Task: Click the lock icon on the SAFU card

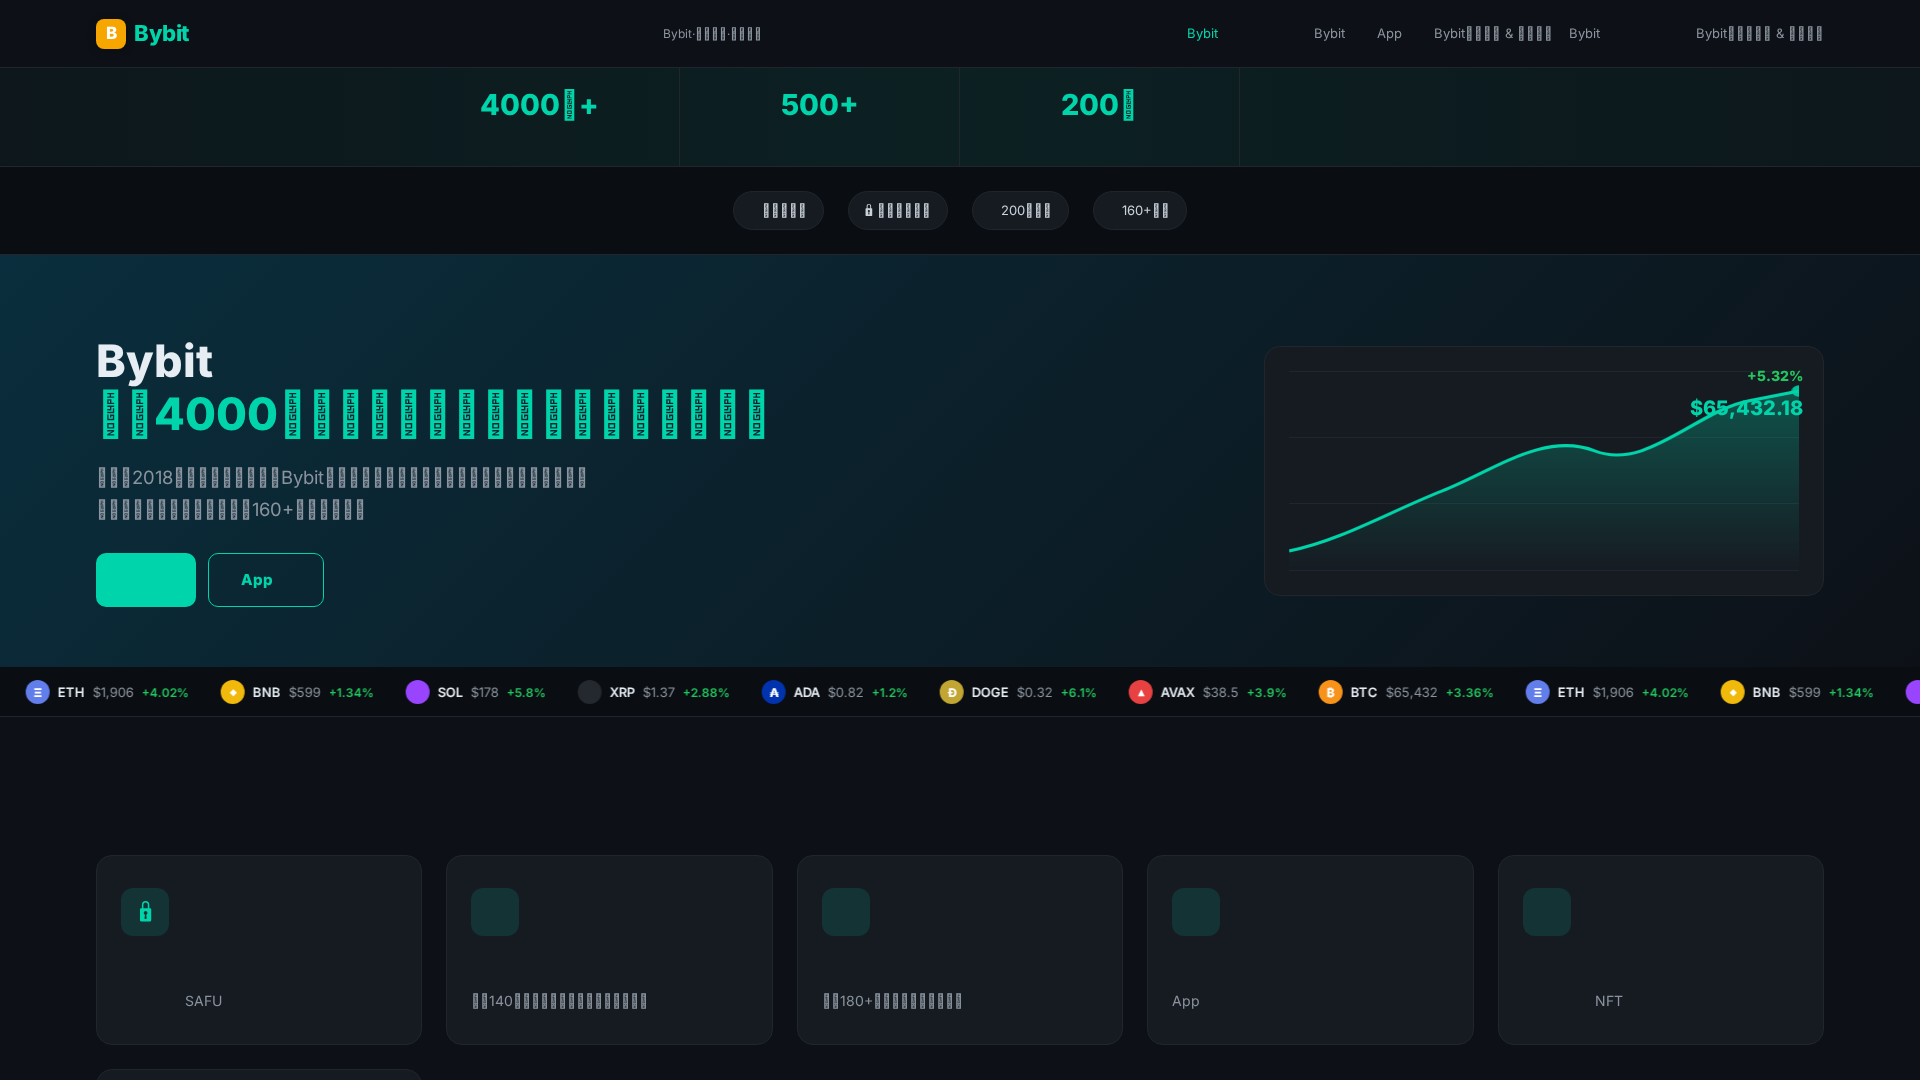Action: pyautogui.click(x=144, y=911)
